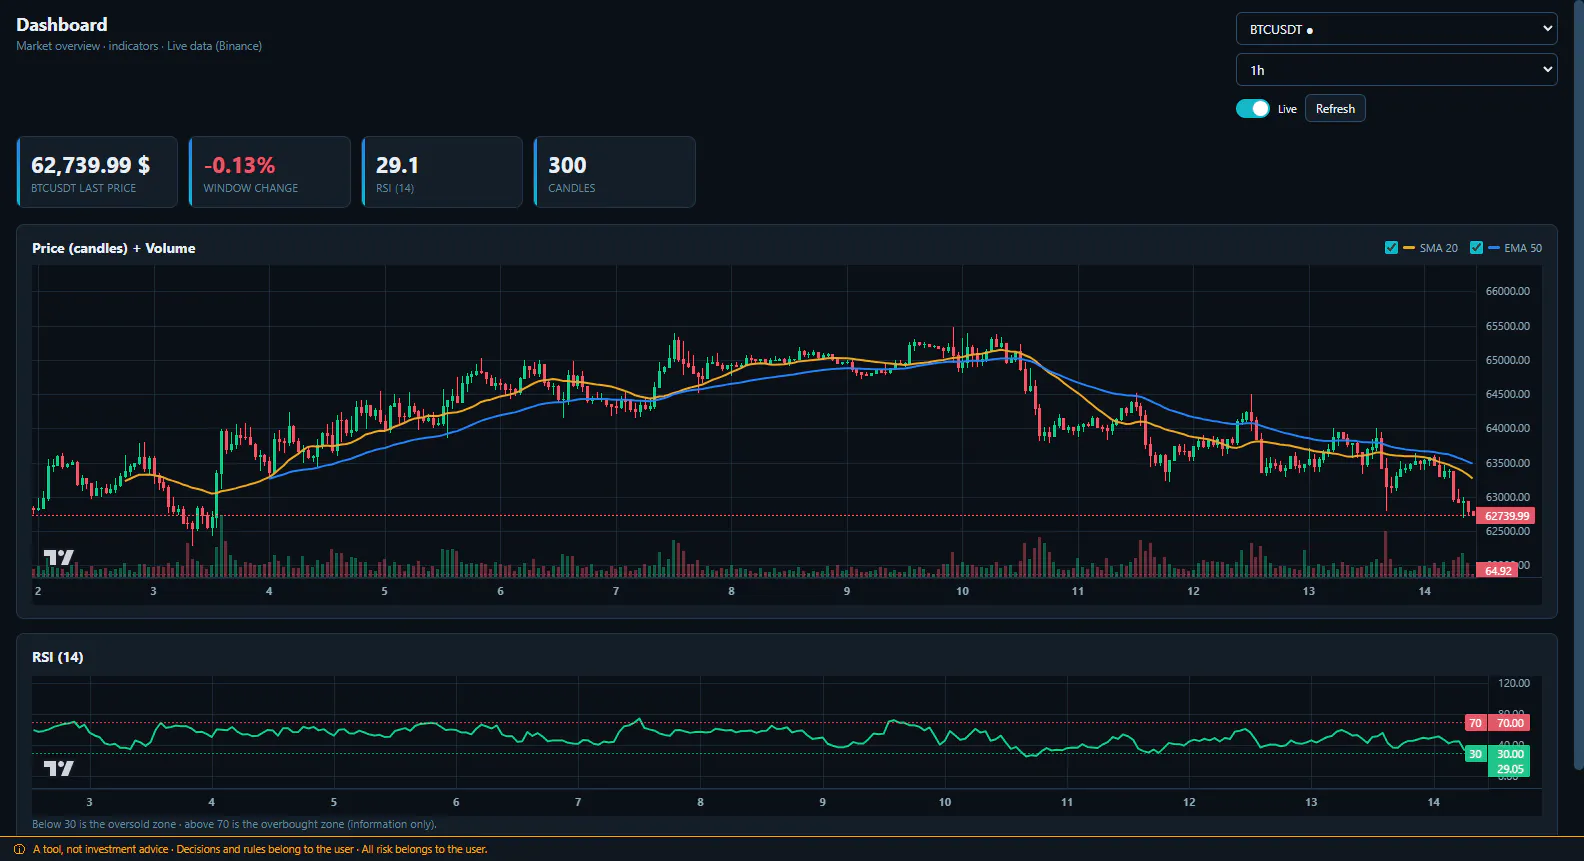Image resolution: width=1584 pixels, height=861 pixels.
Task: Click the "Price (candles) + Volume" panel title
Action: click(x=114, y=248)
